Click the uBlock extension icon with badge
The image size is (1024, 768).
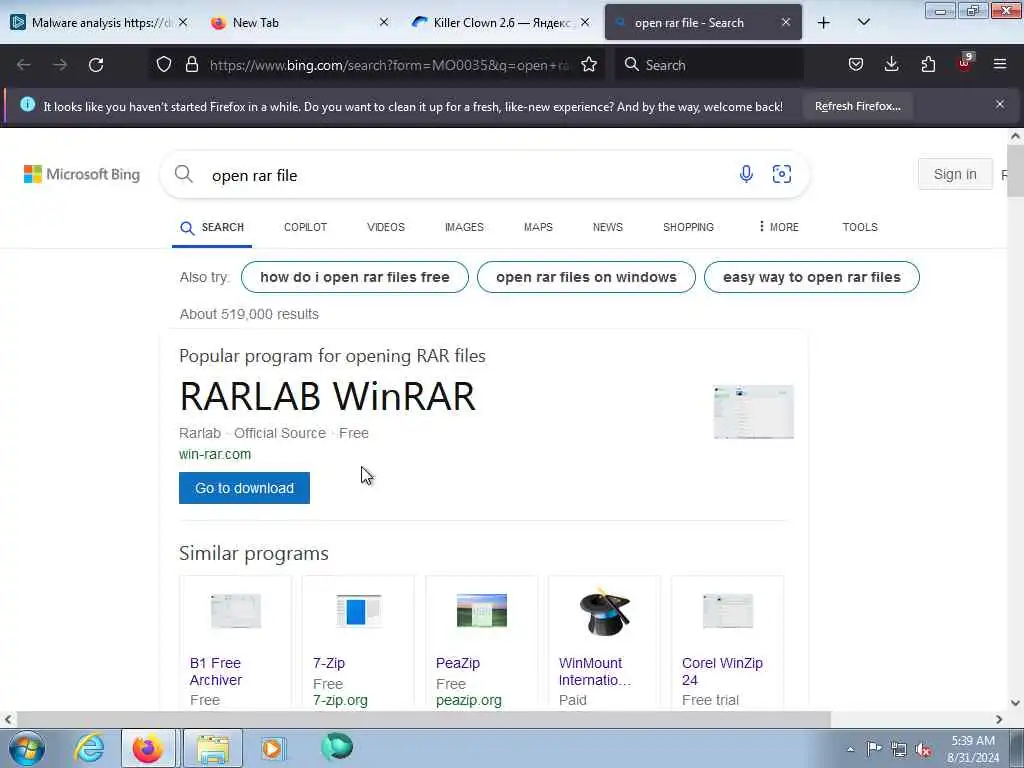point(965,63)
